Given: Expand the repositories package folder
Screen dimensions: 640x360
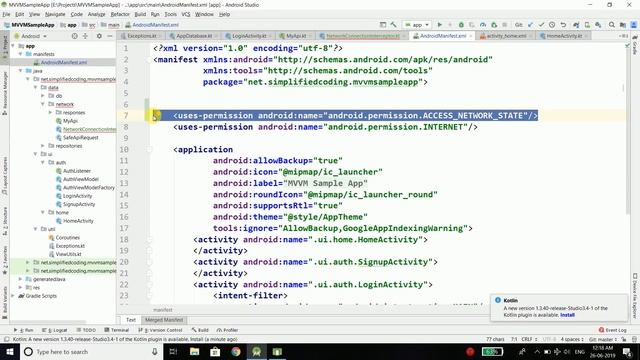Looking at the screenshot, I should (x=42, y=146).
